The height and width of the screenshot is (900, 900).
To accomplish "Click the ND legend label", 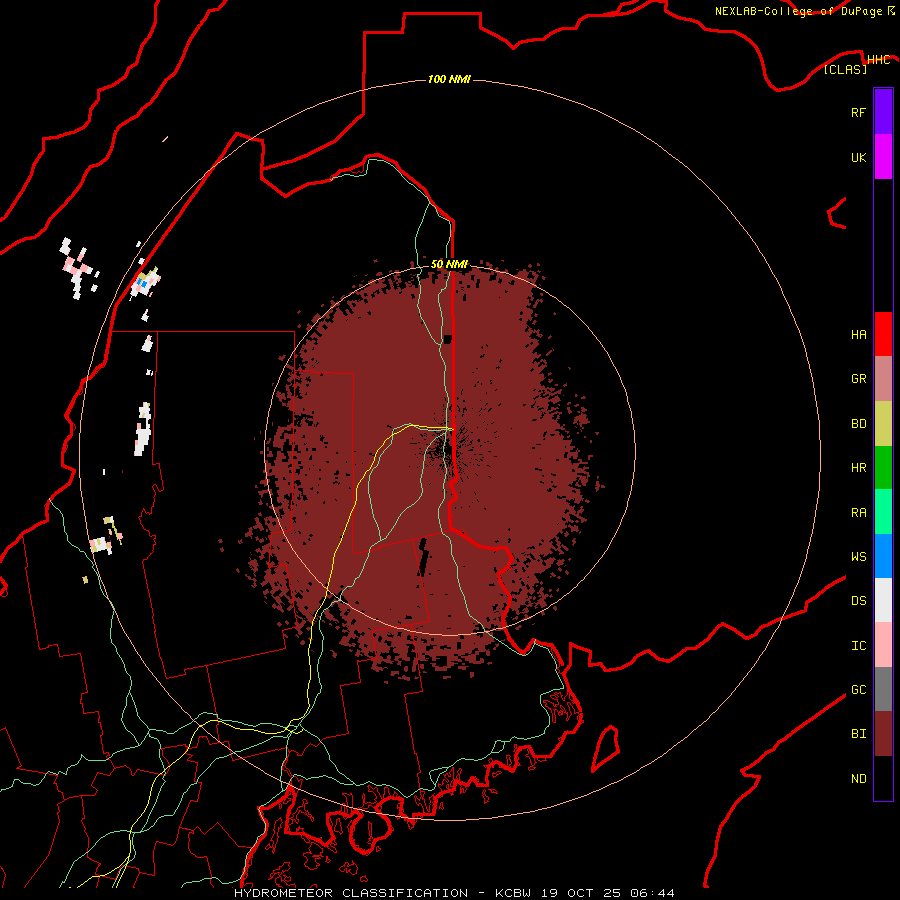I will [x=858, y=779].
